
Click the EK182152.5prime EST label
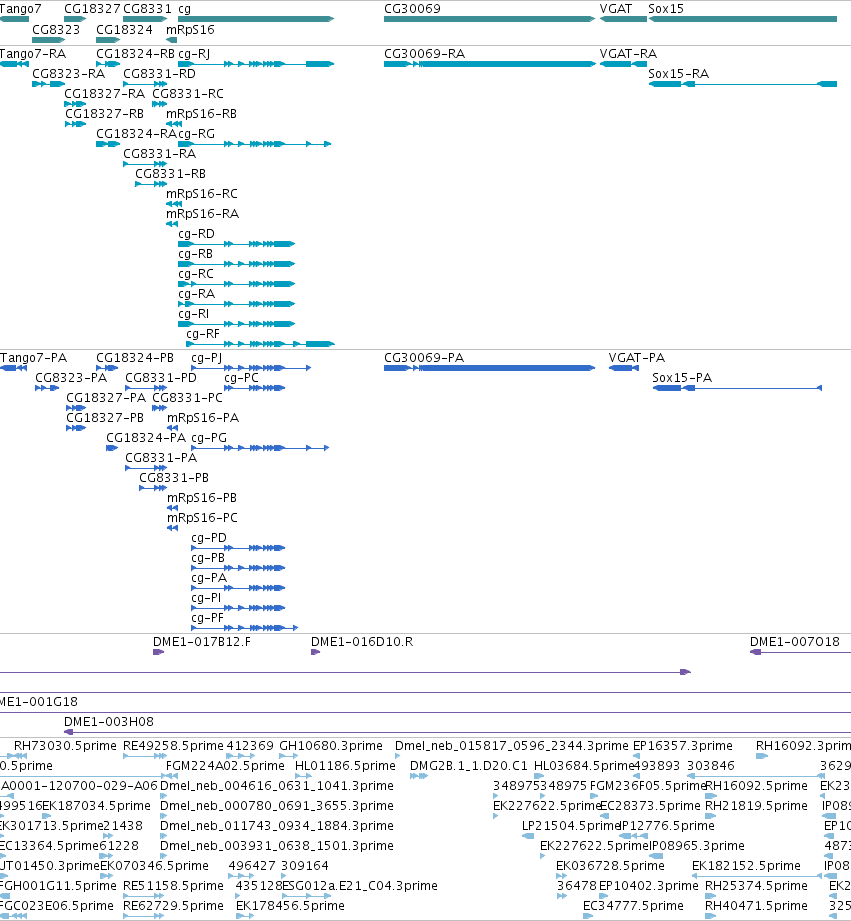tap(746, 866)
